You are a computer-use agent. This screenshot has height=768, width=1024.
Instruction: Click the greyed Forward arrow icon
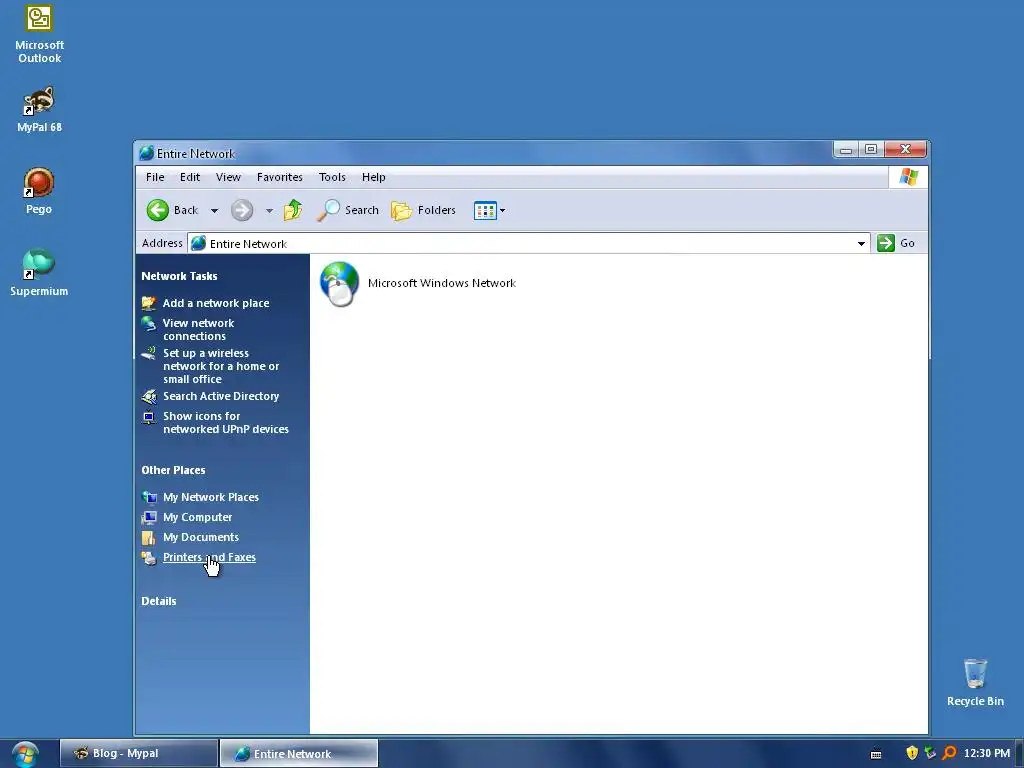point(242,210)
